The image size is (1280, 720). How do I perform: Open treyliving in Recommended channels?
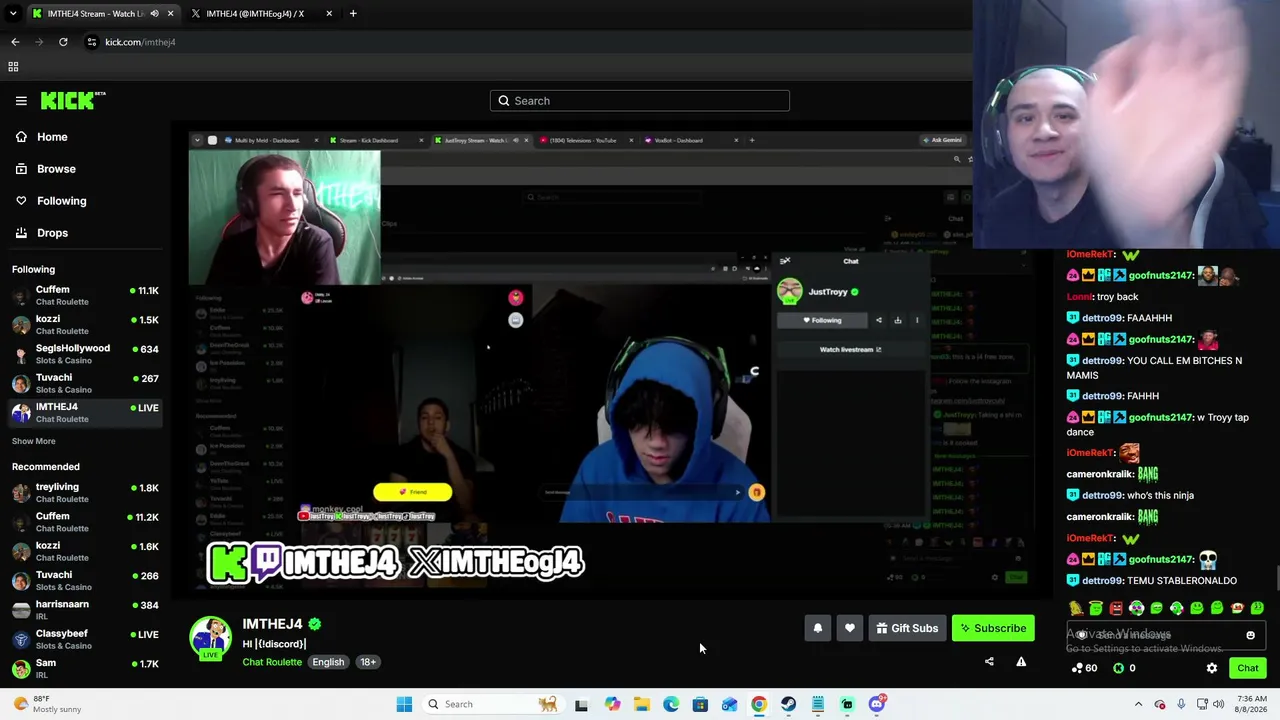click(85, 493)
